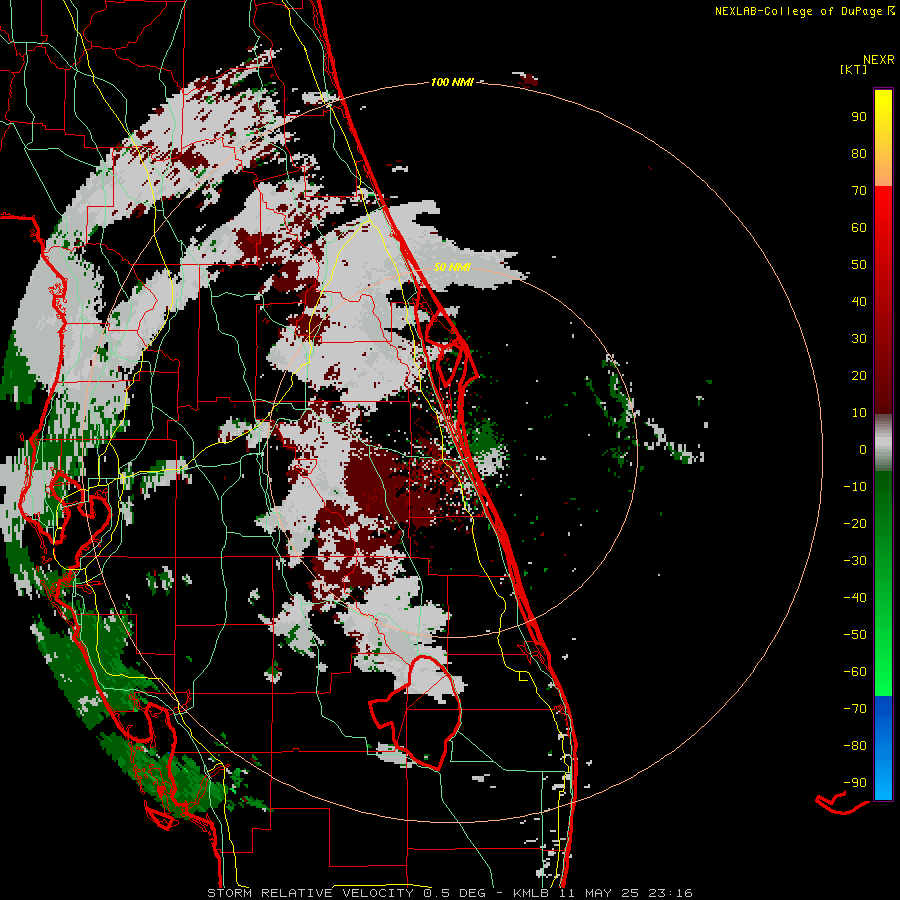Click the NEXR label above the color scale
Image resolution: width=900 pixels, height=900 pixels.
pyautogui.click(x=878, y=60)
